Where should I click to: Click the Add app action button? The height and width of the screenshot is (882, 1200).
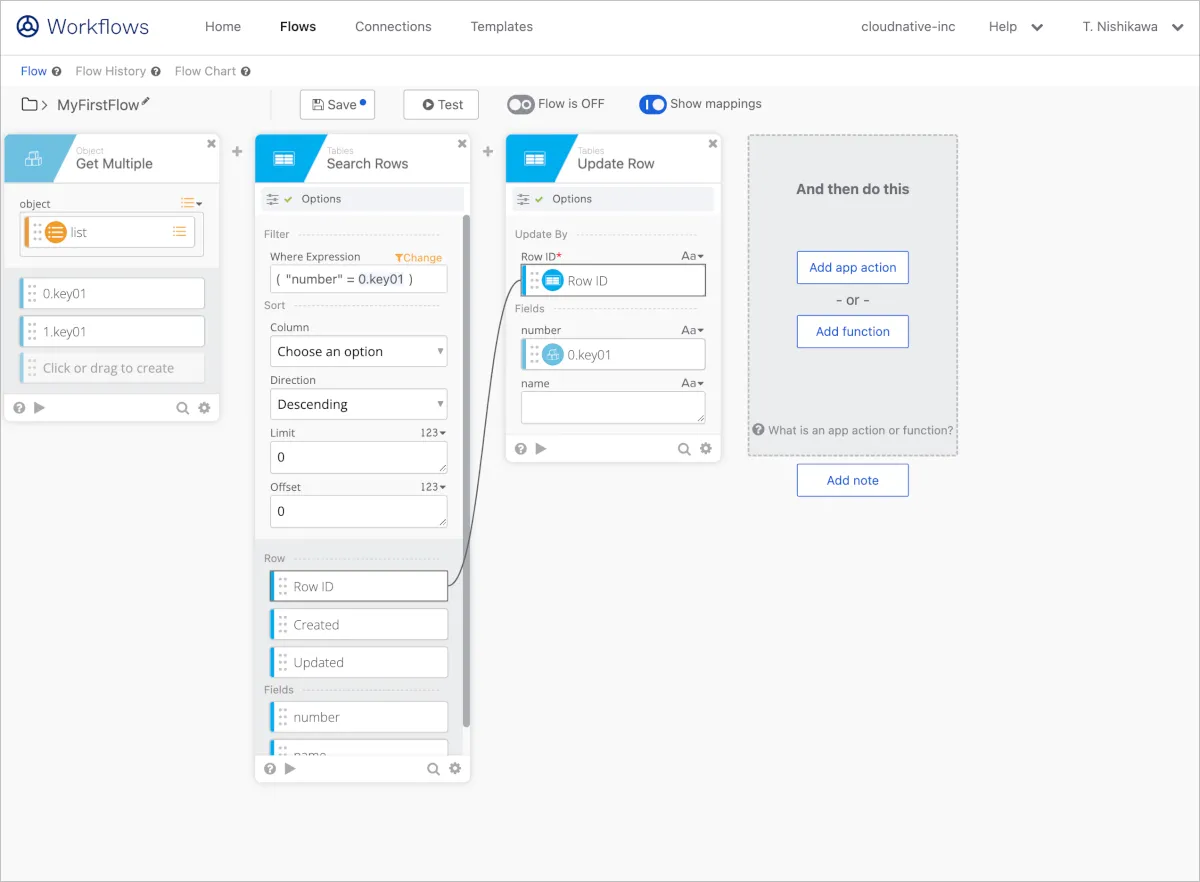coord(853,267)
